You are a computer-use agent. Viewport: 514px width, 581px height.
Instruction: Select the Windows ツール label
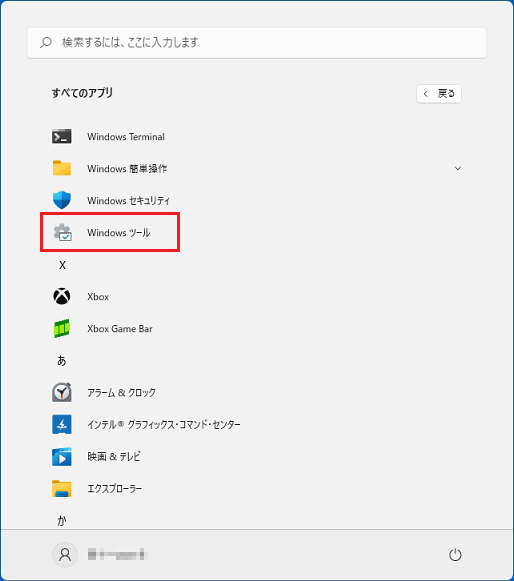coord(119,233)
